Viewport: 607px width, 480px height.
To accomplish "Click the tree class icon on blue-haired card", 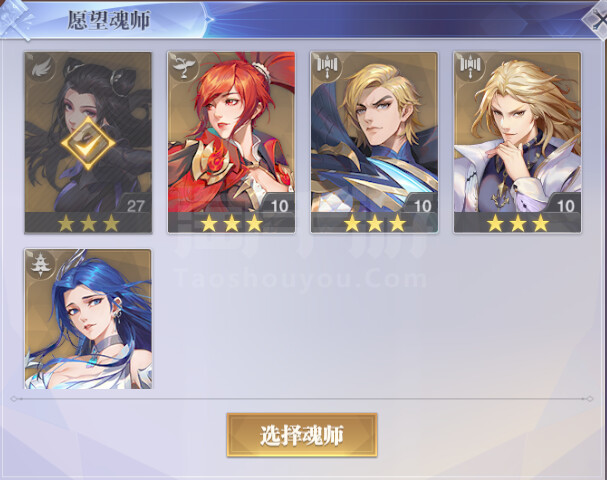I will pyautogui.click(x=40, y=265).
